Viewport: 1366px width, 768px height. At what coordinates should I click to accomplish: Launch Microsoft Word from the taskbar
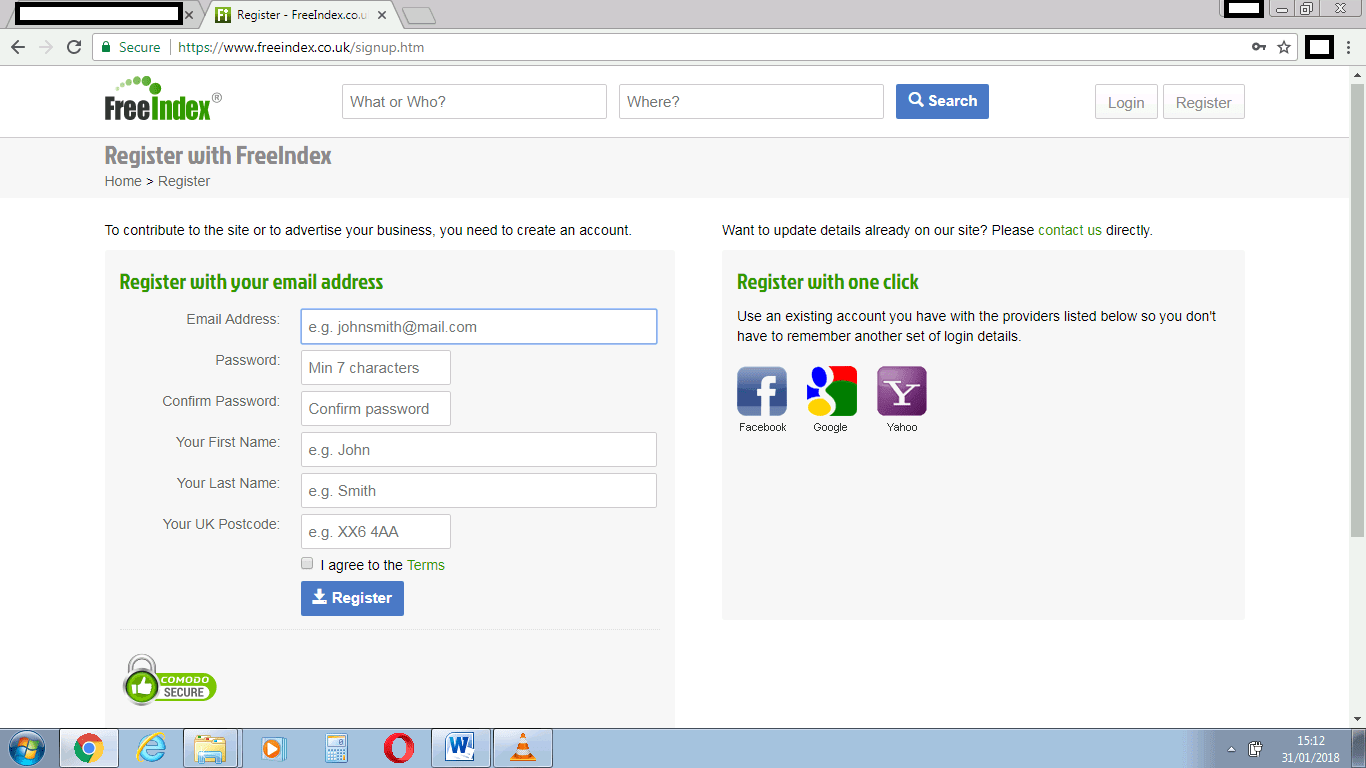(461, 747)
